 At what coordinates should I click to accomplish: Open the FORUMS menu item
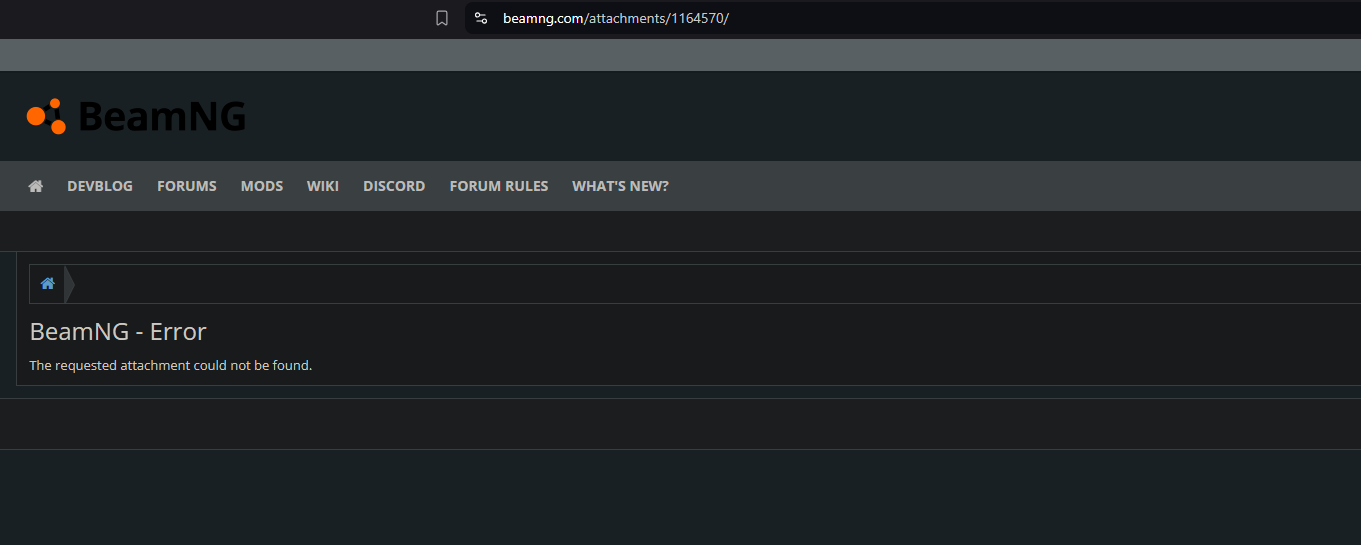[x=187, y=186]
